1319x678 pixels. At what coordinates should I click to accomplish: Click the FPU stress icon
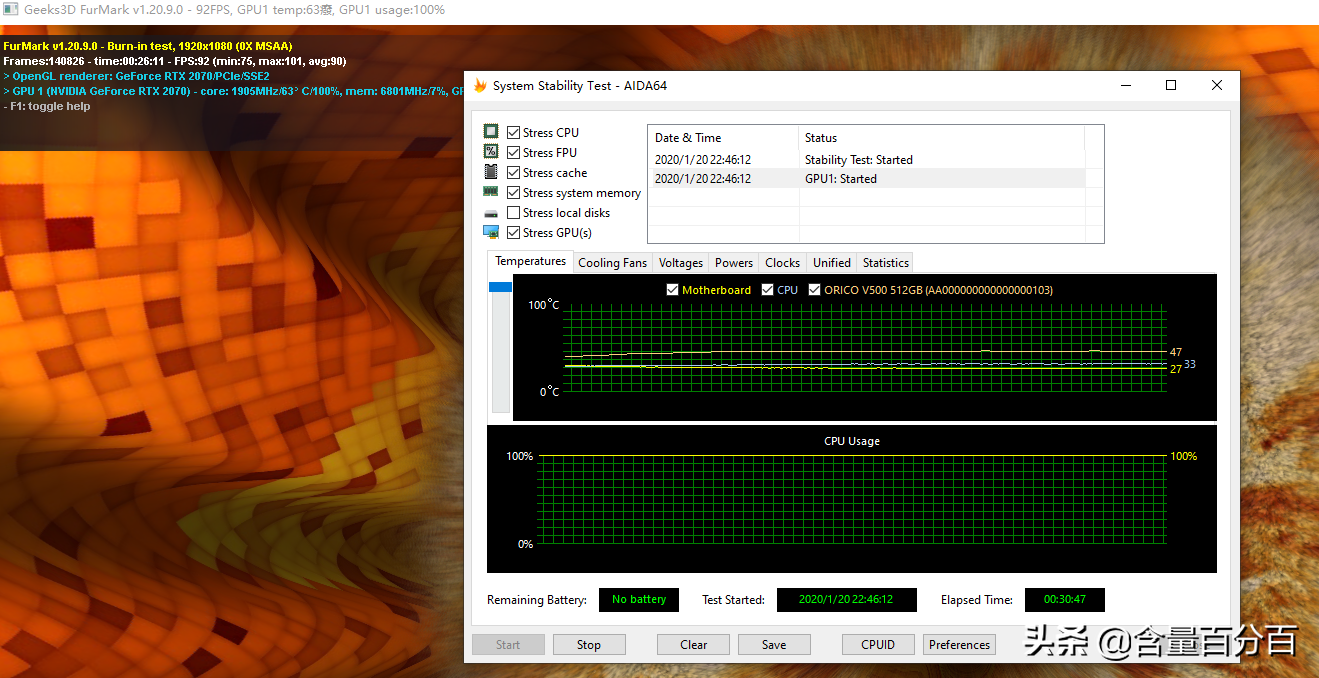491,152
